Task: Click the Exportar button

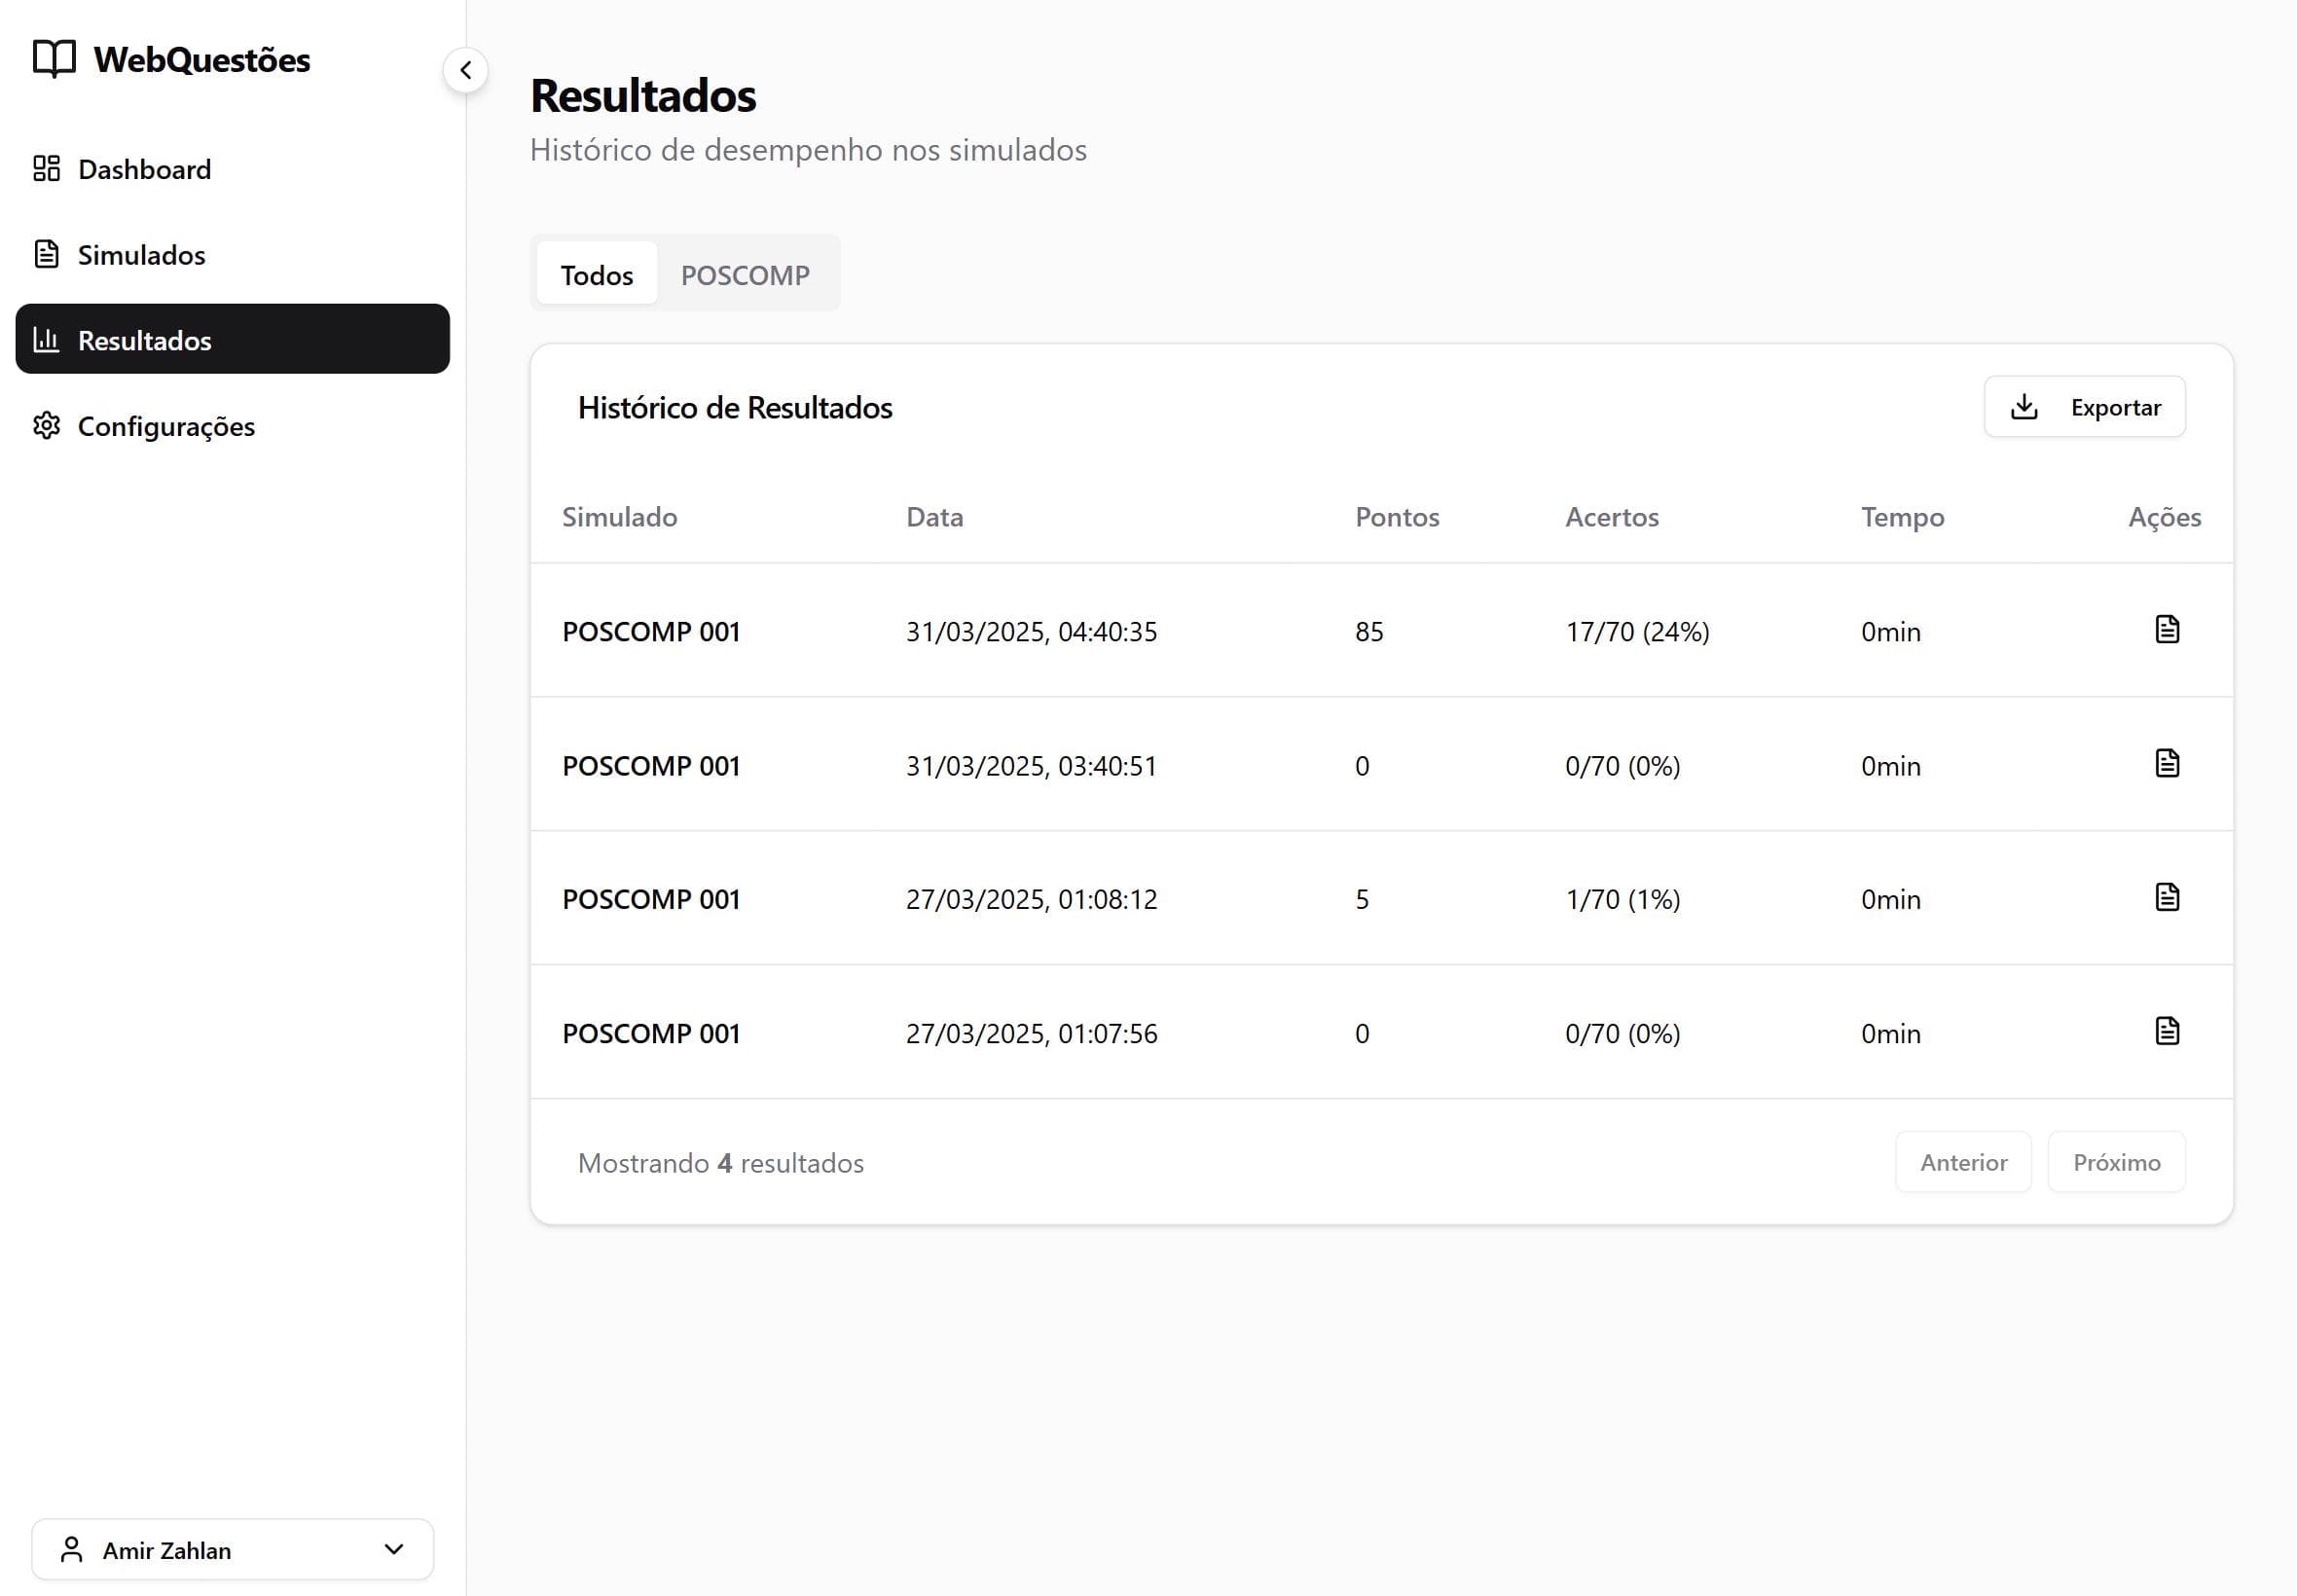Action: click(x=2084, y=406)
